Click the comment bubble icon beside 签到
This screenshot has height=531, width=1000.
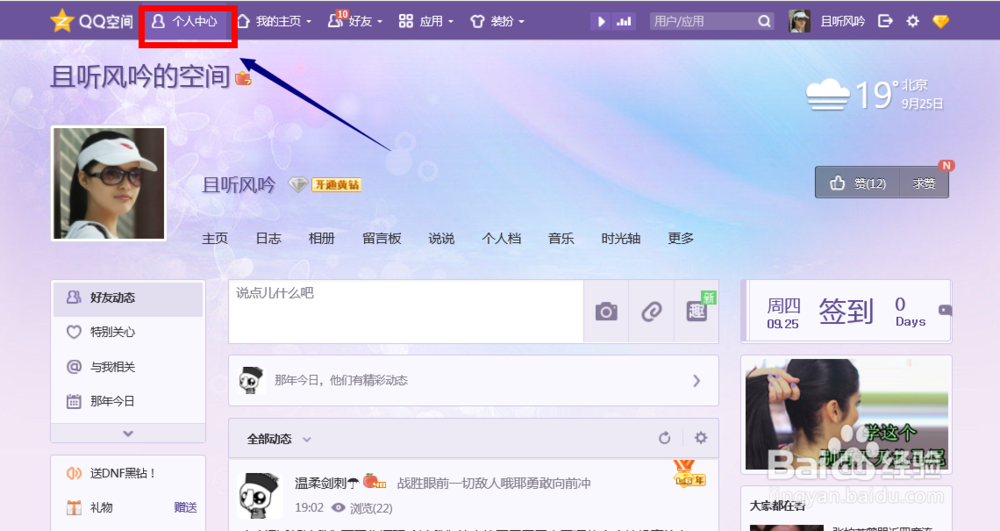coord(945,310)
